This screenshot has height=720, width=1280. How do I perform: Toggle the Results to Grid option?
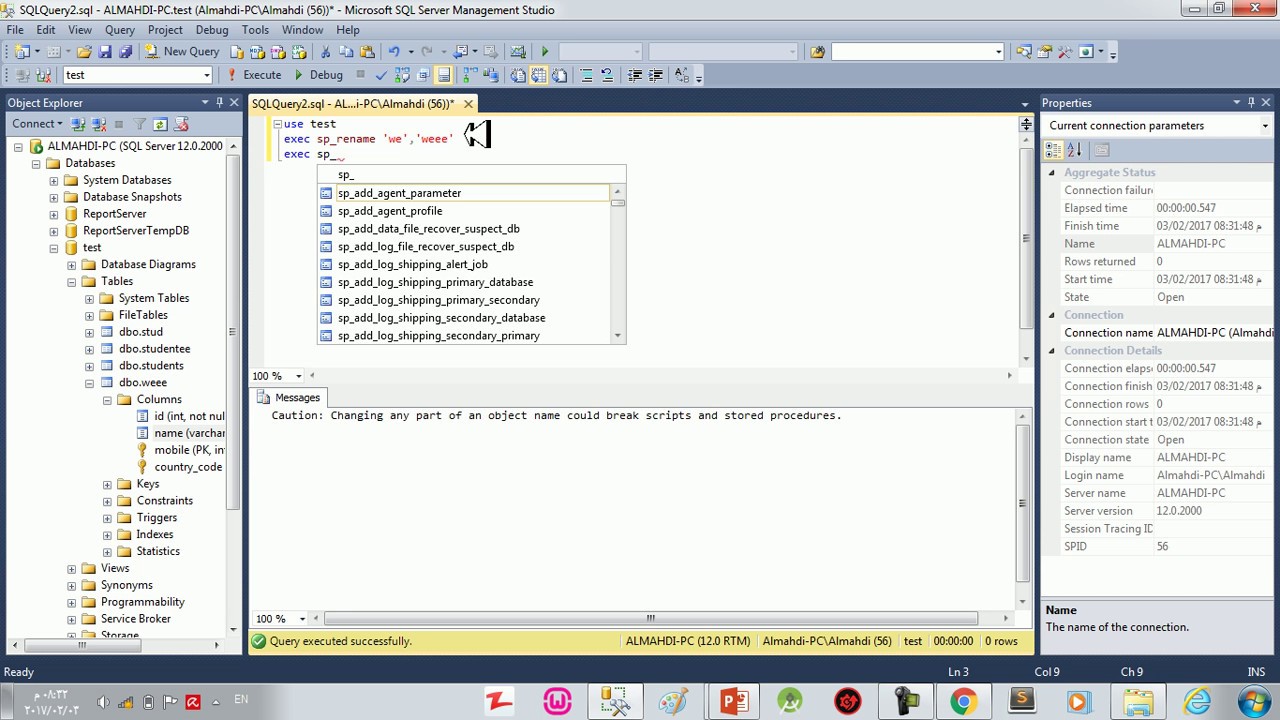pyautogui.click(x=539, y=75)
